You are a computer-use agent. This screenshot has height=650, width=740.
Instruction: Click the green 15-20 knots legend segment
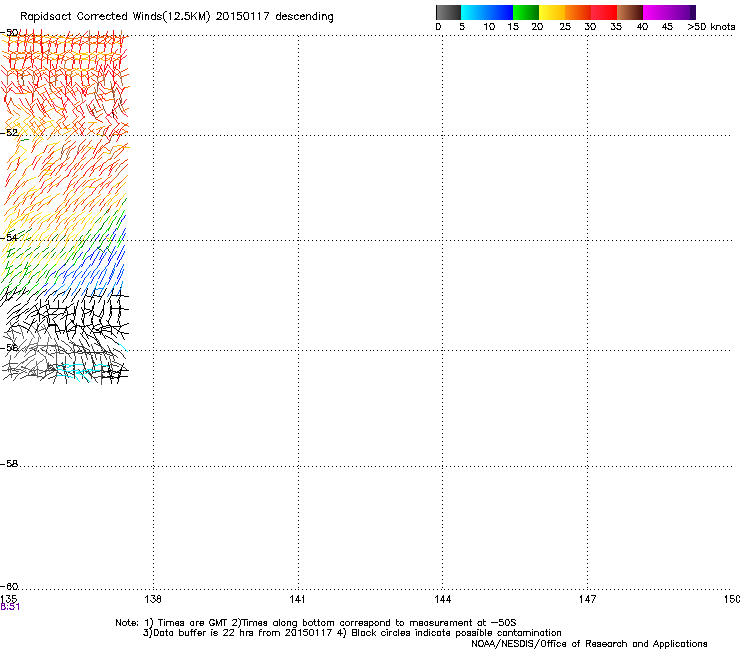tap(526, 12)
